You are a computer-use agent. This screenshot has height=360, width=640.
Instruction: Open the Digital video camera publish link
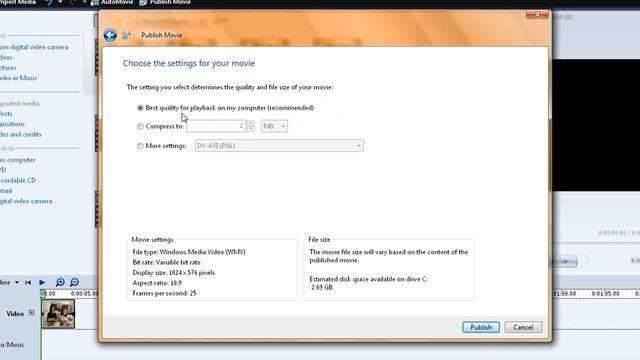[x=26, y=201]
